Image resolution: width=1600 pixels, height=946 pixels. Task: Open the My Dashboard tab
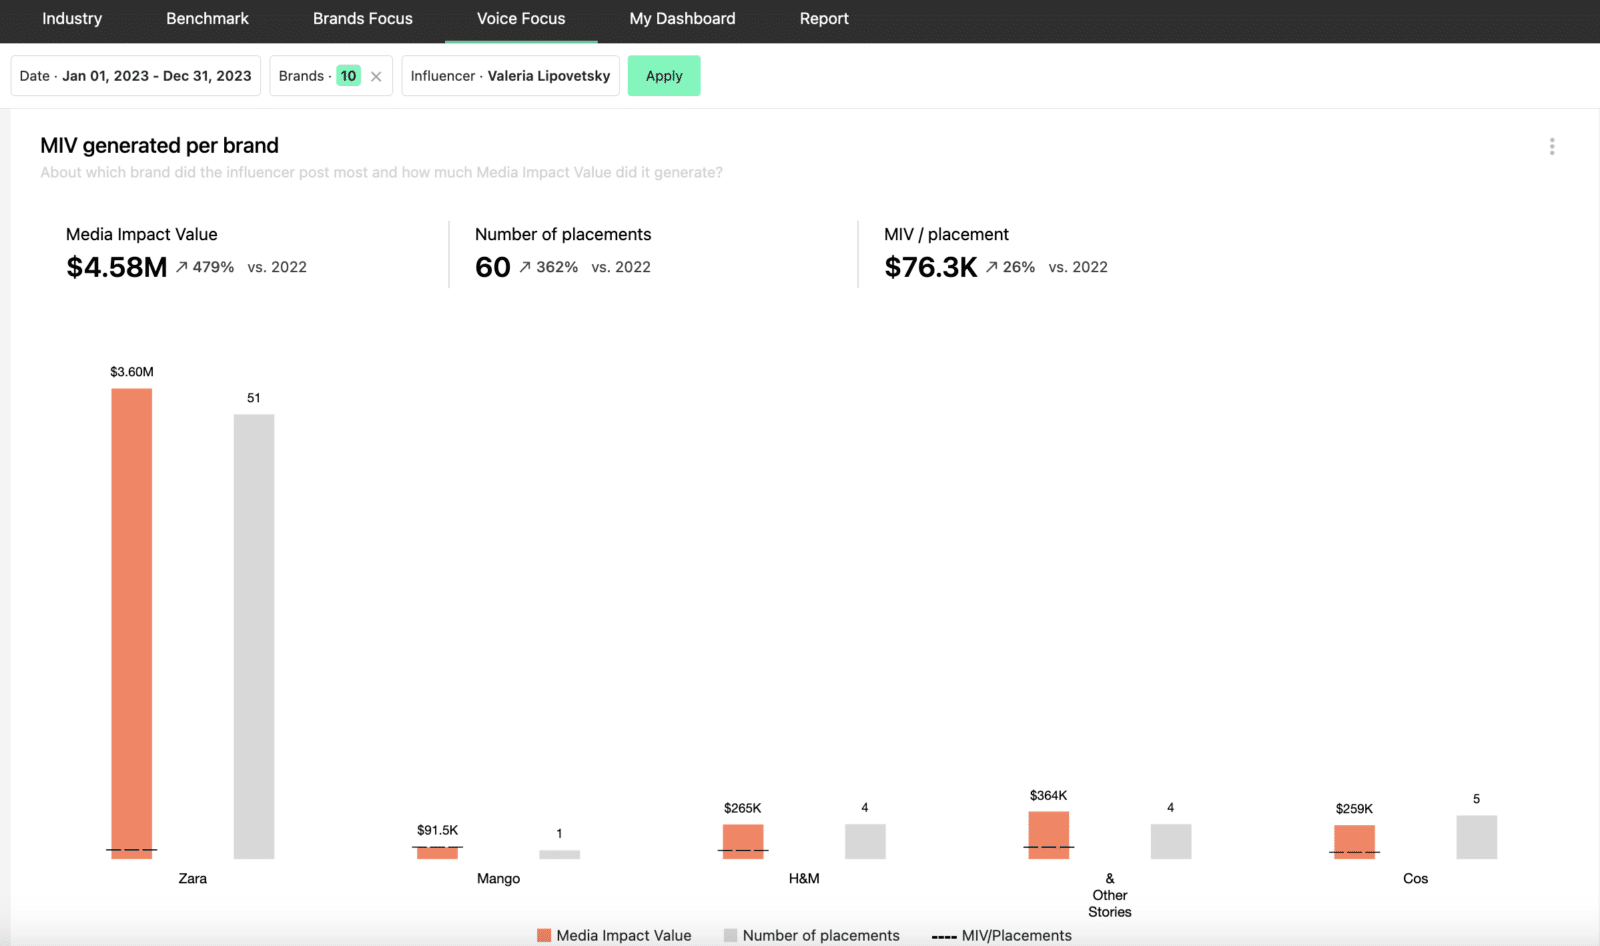tap(682, 19)
